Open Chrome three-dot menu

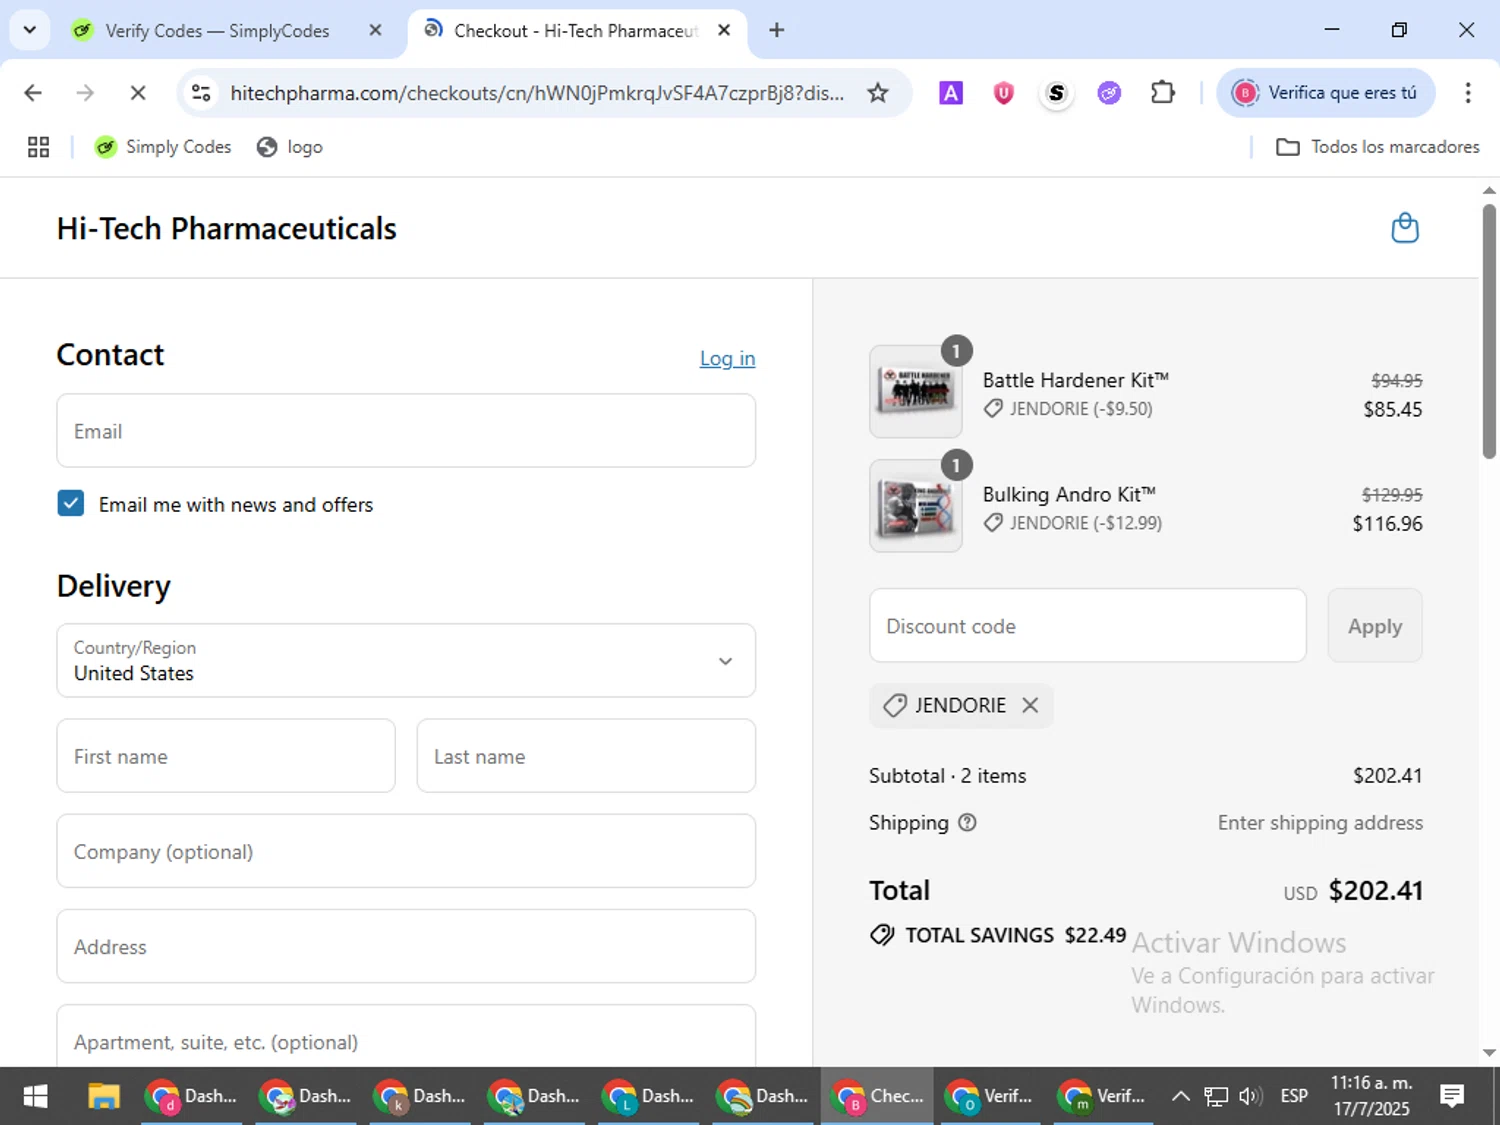(1468, 93)
